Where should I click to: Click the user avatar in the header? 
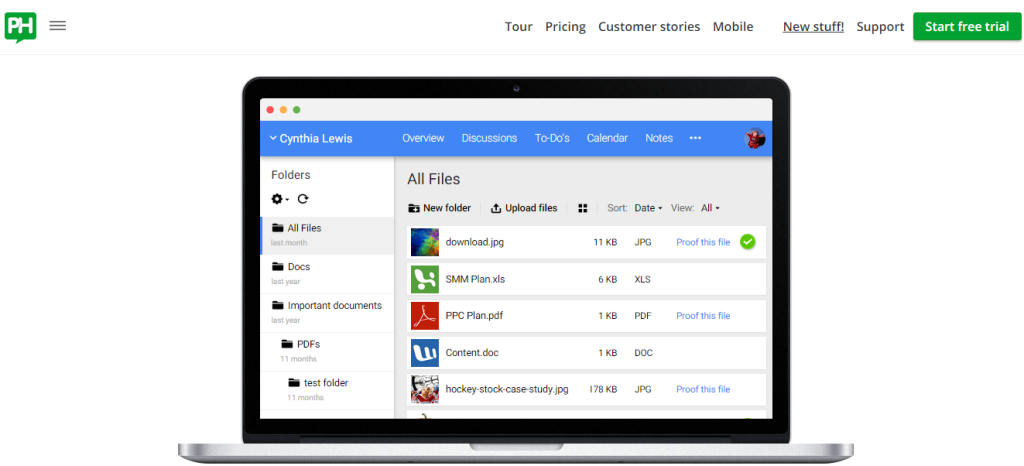756,138
